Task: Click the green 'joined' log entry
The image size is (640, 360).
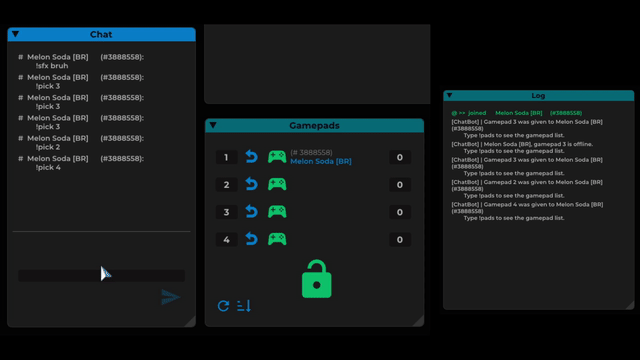Action: [x=516, y=113]
